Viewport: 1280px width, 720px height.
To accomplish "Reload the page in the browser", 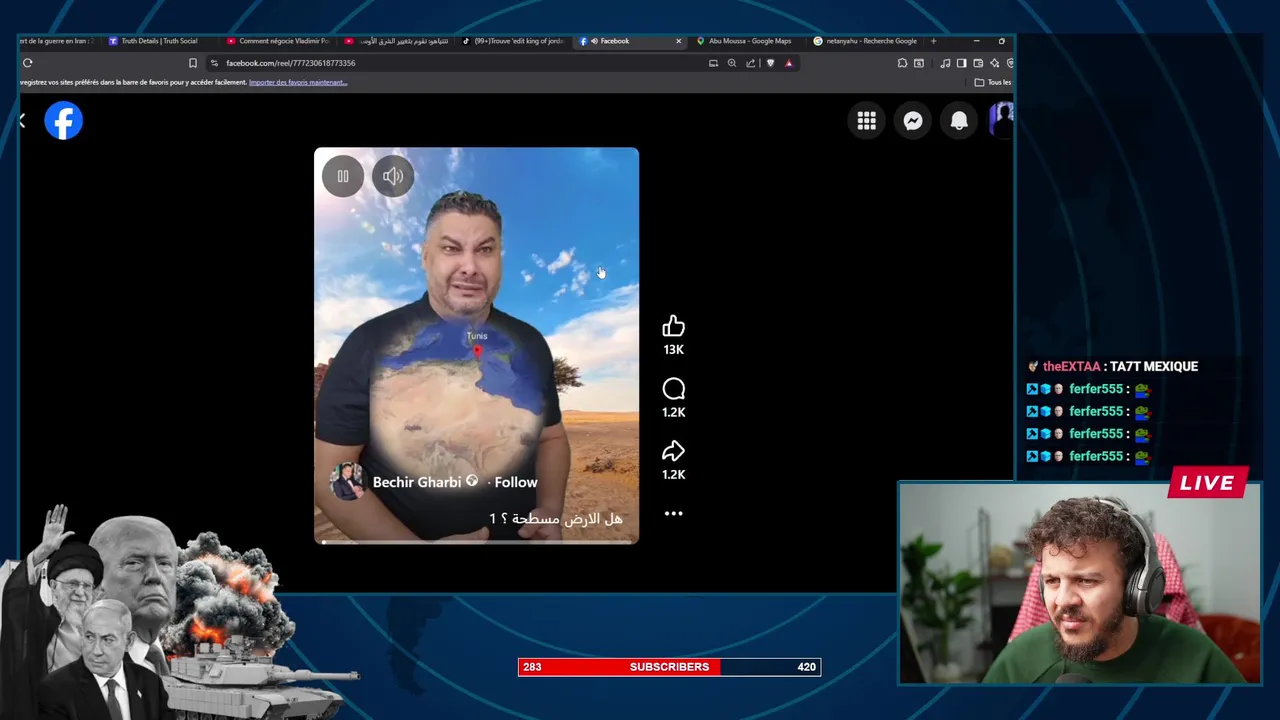I will click(27, 63).
